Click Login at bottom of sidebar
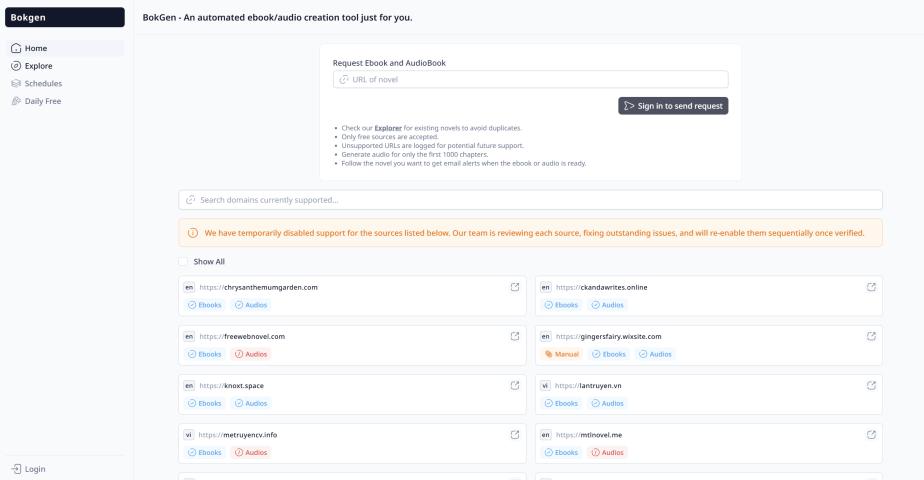 pos(34,468)
